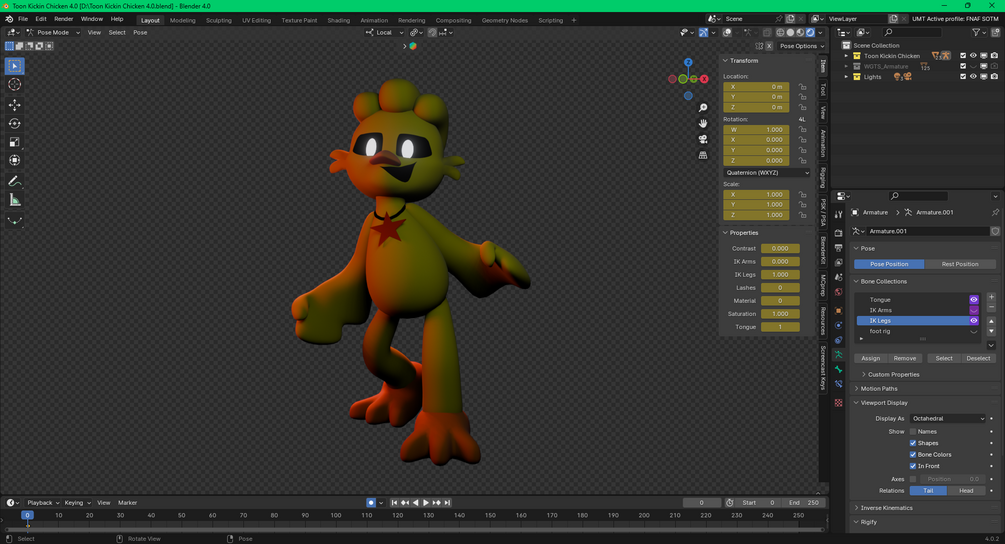Jump to timeline end

pyautogui.click(x=447, y=503)
